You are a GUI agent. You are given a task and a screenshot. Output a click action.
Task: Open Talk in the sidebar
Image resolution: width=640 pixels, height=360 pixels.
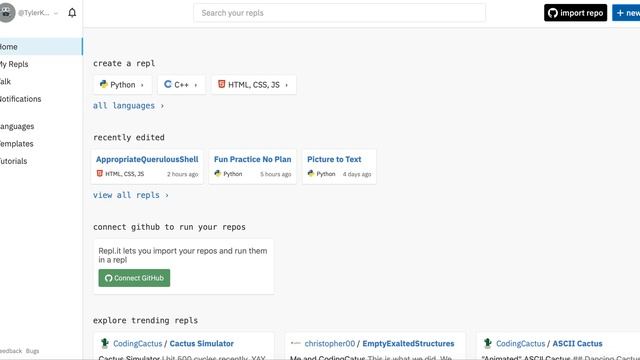click(5, 82)
